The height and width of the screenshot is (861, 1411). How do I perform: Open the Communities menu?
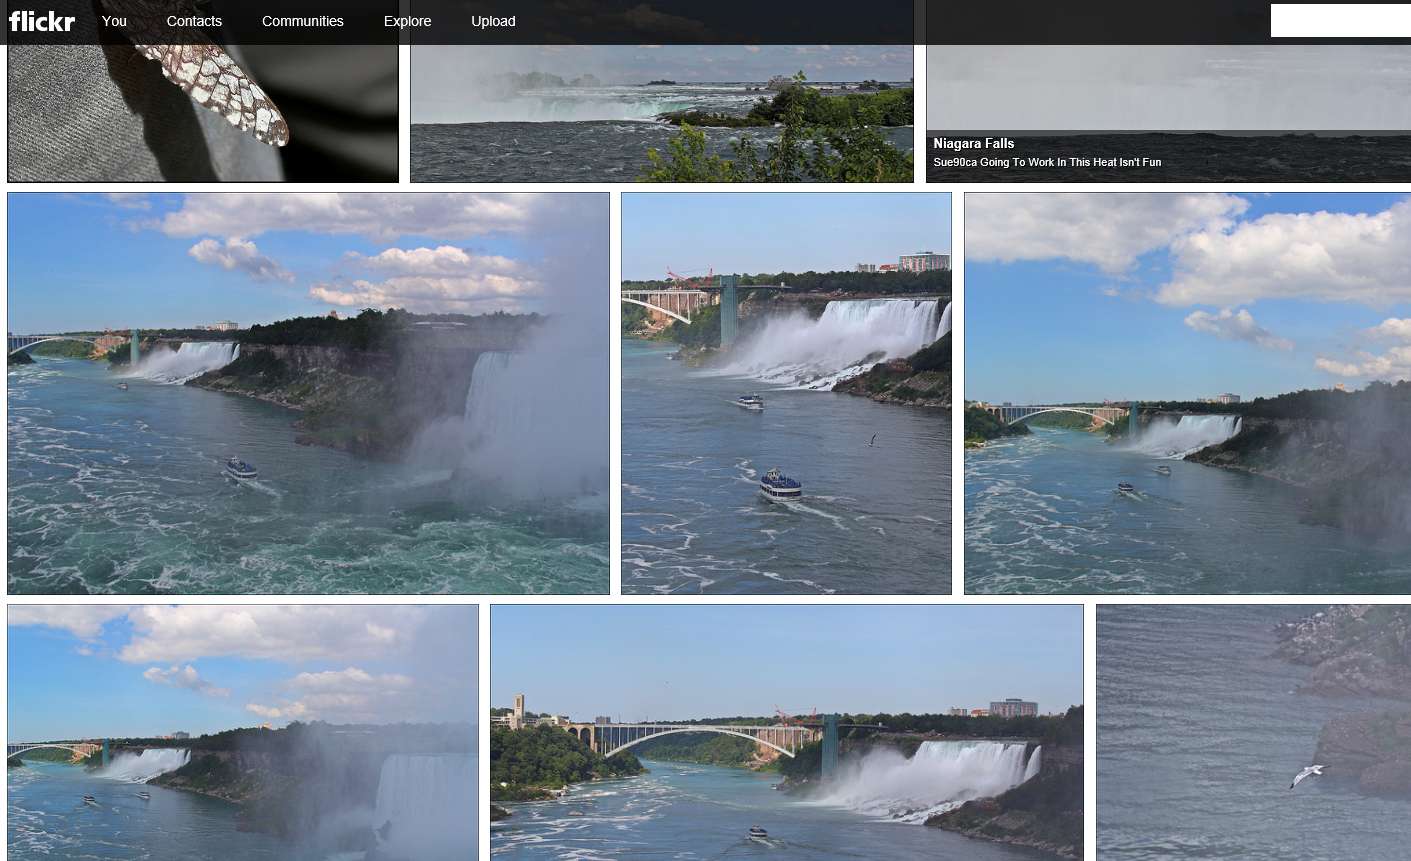302,21
